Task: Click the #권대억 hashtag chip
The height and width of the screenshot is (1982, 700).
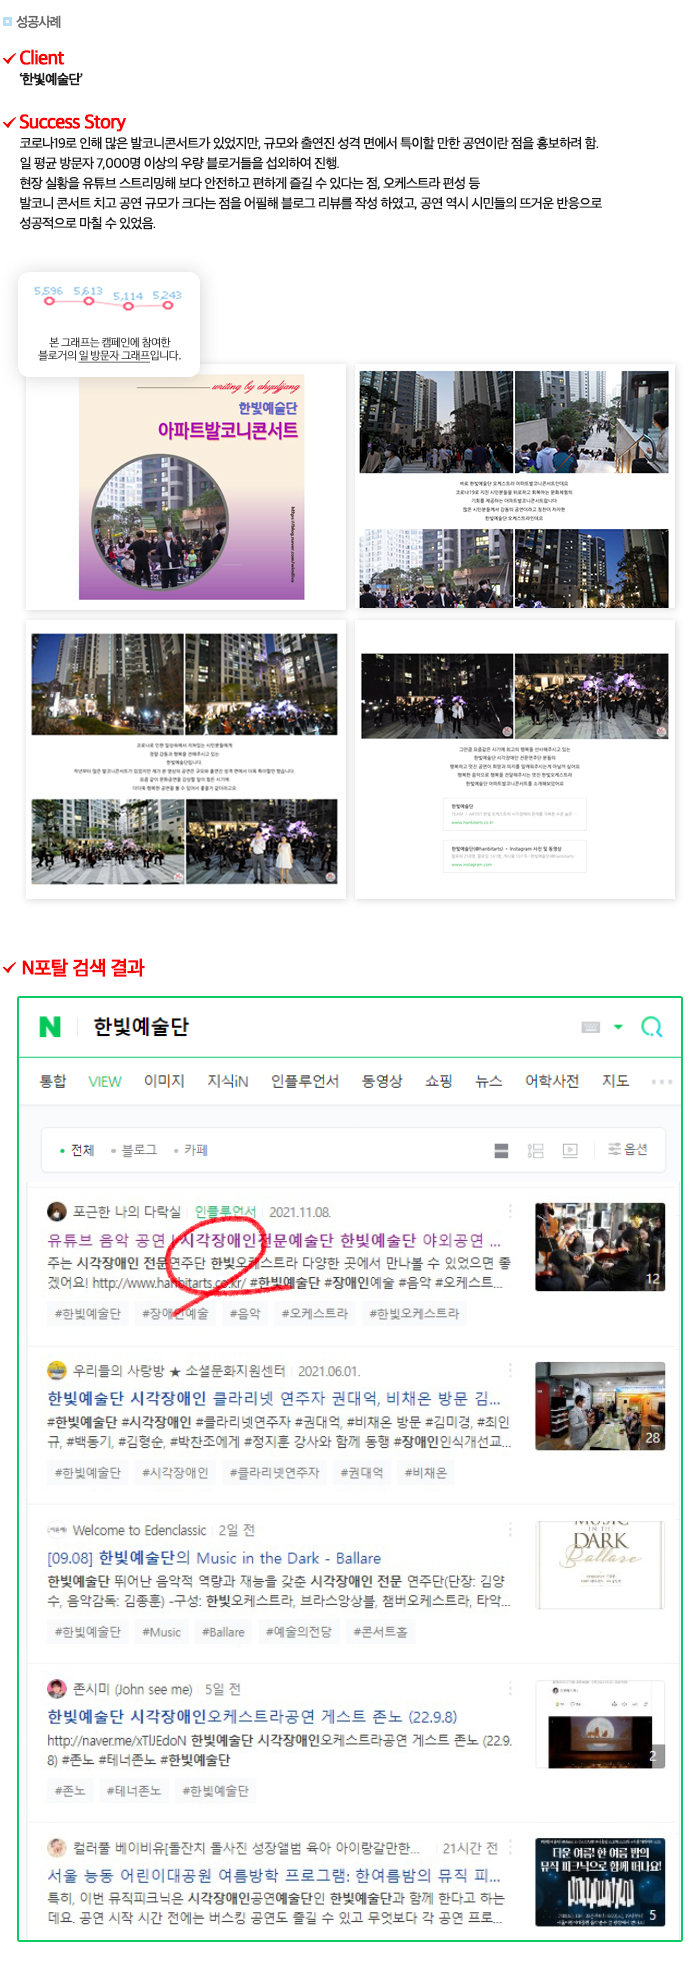Action: pyautogui.click(x=362, y=1473)
